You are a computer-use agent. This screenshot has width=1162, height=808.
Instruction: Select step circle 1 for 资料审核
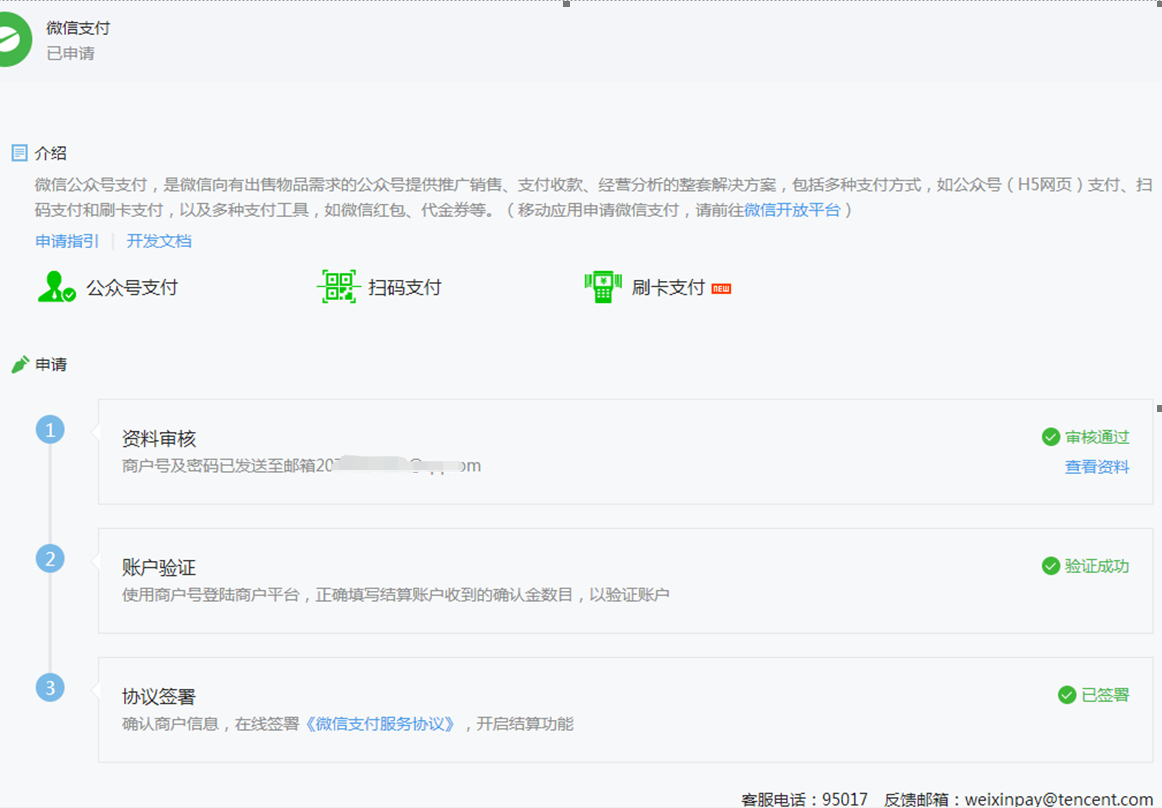coord(50,428)
